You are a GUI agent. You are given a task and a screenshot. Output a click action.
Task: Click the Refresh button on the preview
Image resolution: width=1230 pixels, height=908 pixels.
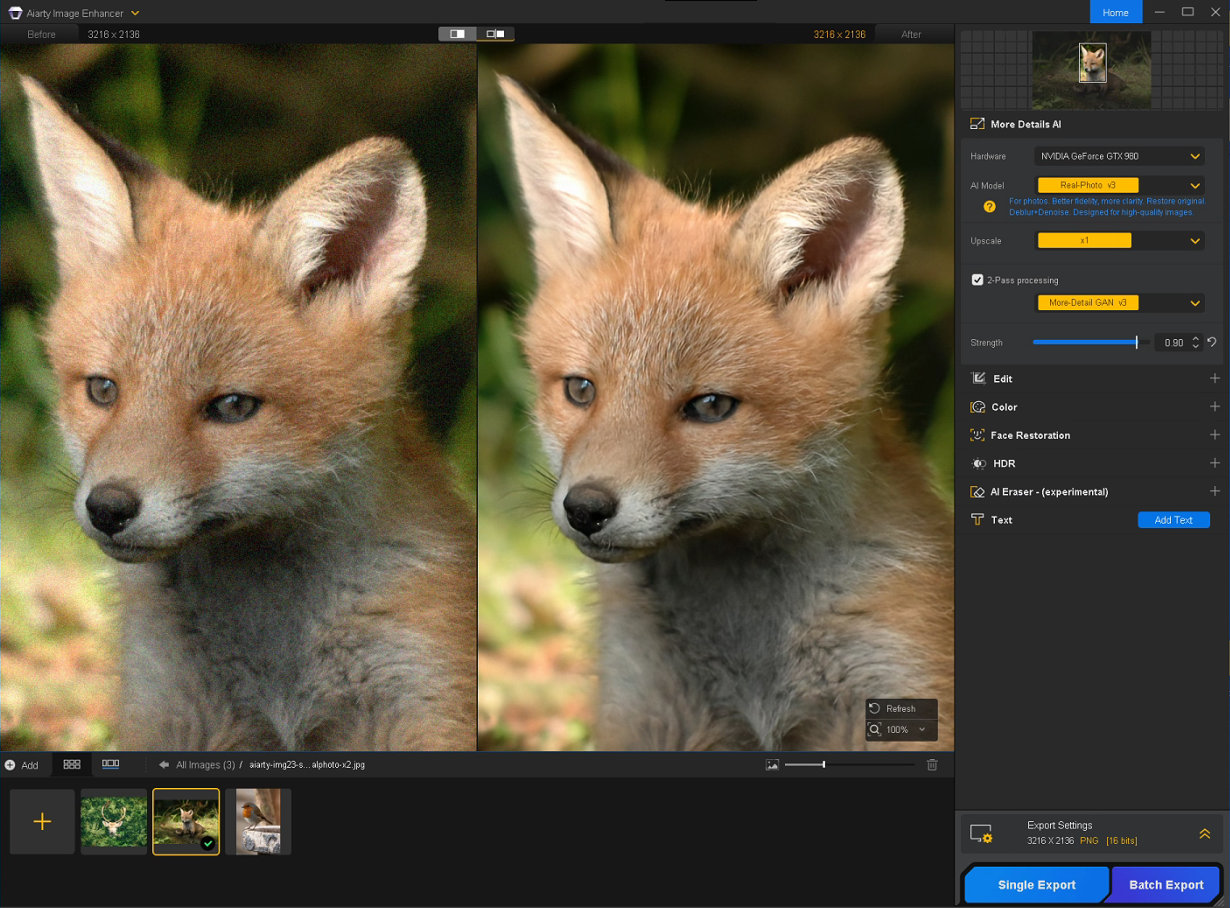[901, 708]
